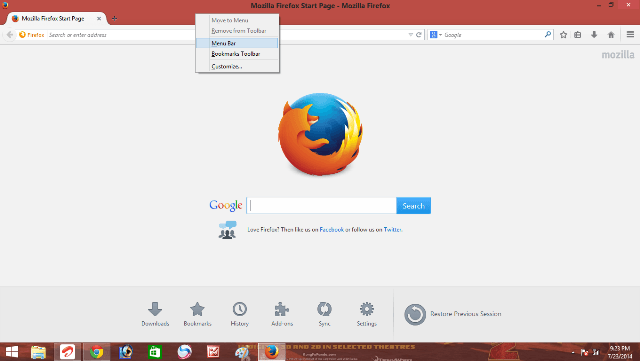Image resolution: width=640 pixels, height=361 pixels.
Task: Click the Firefox identity icon in address bar
Action: (31, 35)
